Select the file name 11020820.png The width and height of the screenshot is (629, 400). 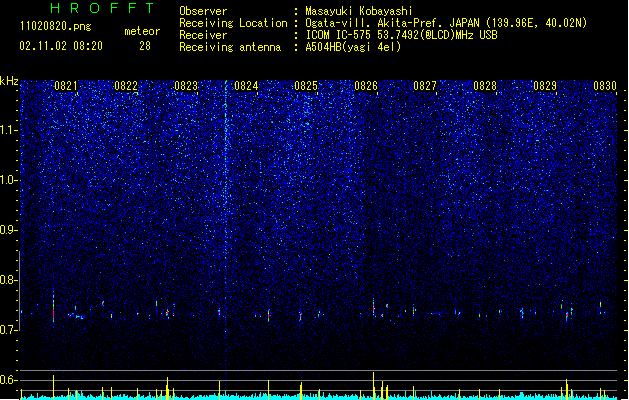[x=55, y=26]
